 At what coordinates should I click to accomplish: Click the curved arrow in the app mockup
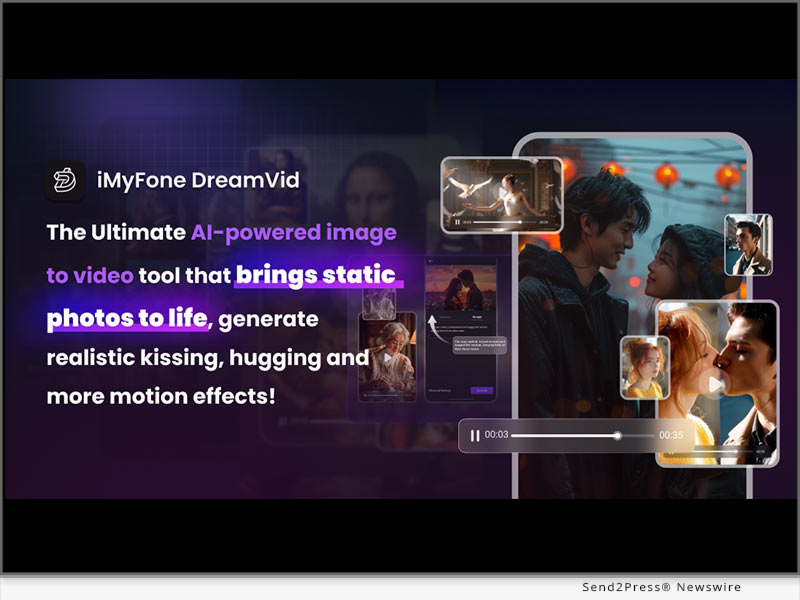click(x=434, y=326)
